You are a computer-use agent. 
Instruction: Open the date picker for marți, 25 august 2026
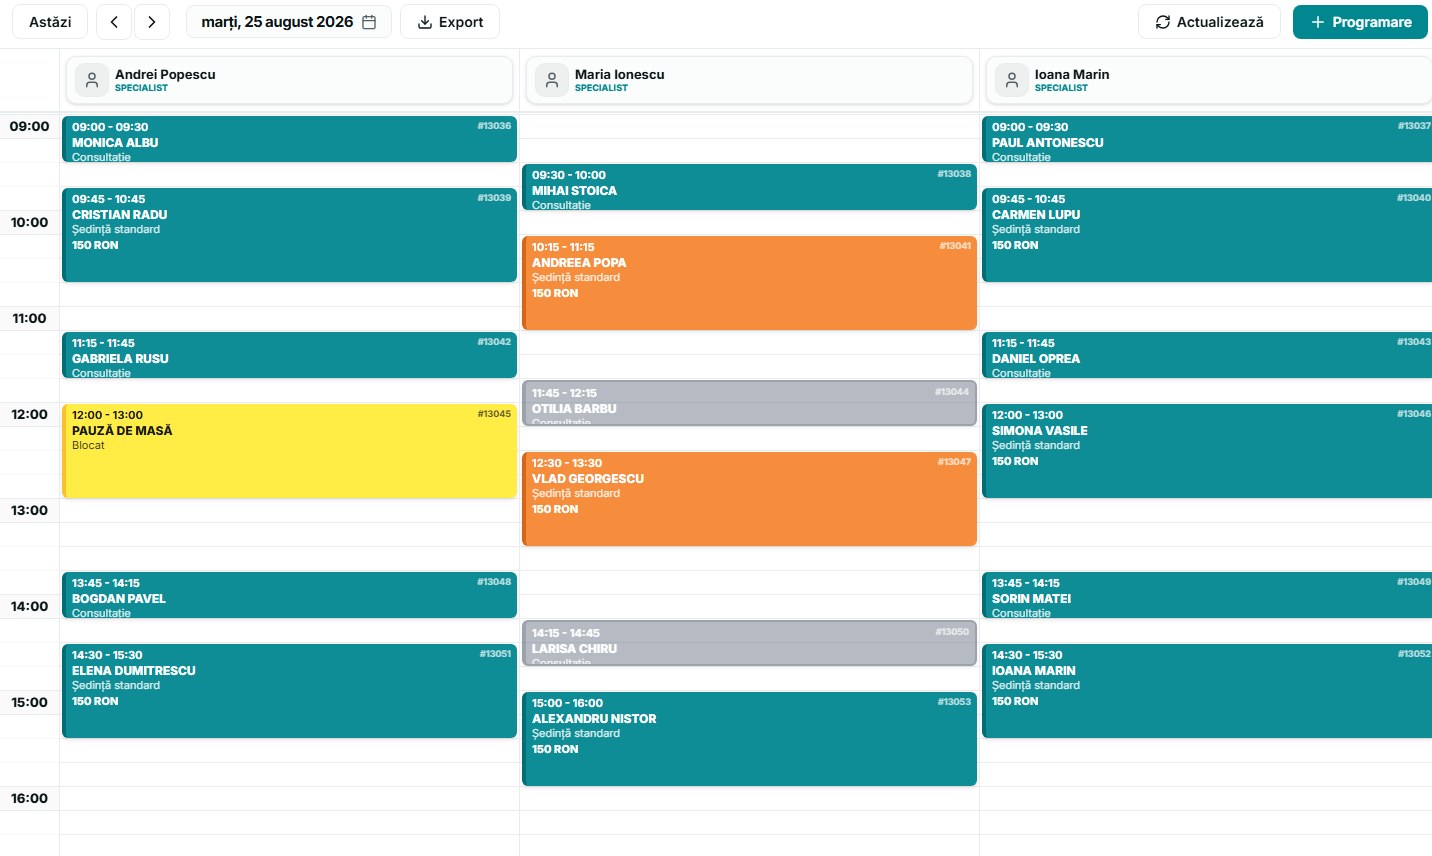pos(289,22)
